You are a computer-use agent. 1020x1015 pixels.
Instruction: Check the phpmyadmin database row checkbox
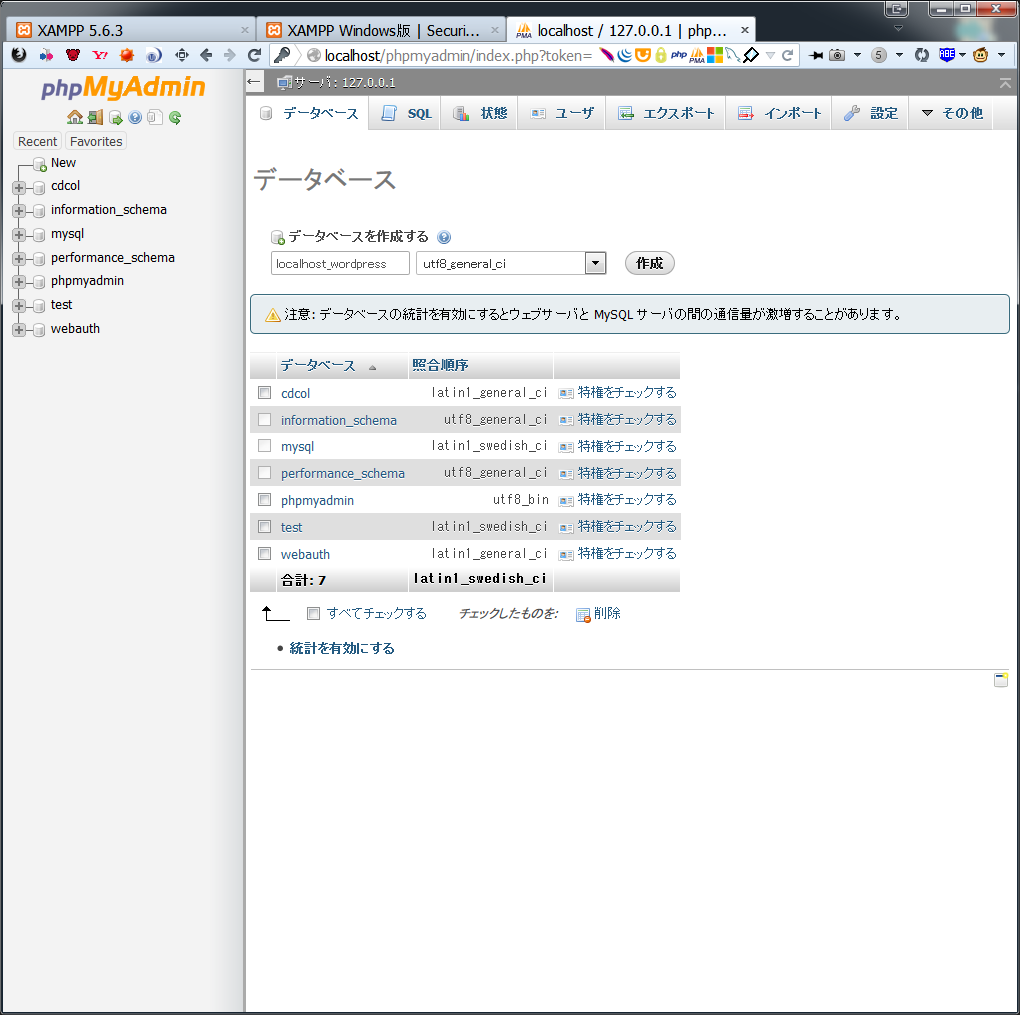coord(265,500)
